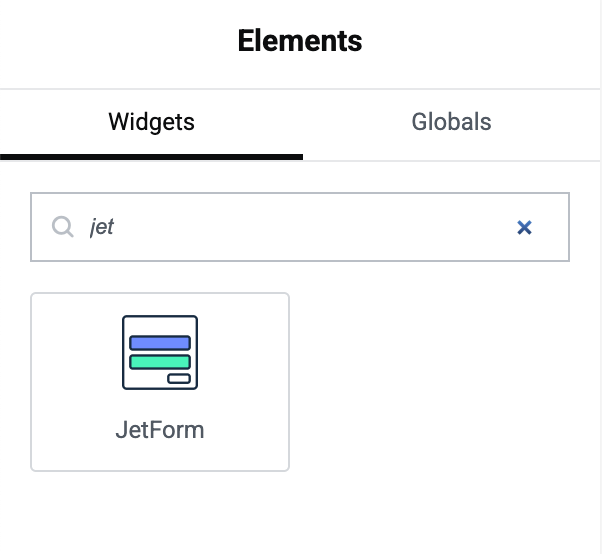Click small white button shape in JetForm icon
This screenshot has width=602, height=554.
[x=179, y=379]
